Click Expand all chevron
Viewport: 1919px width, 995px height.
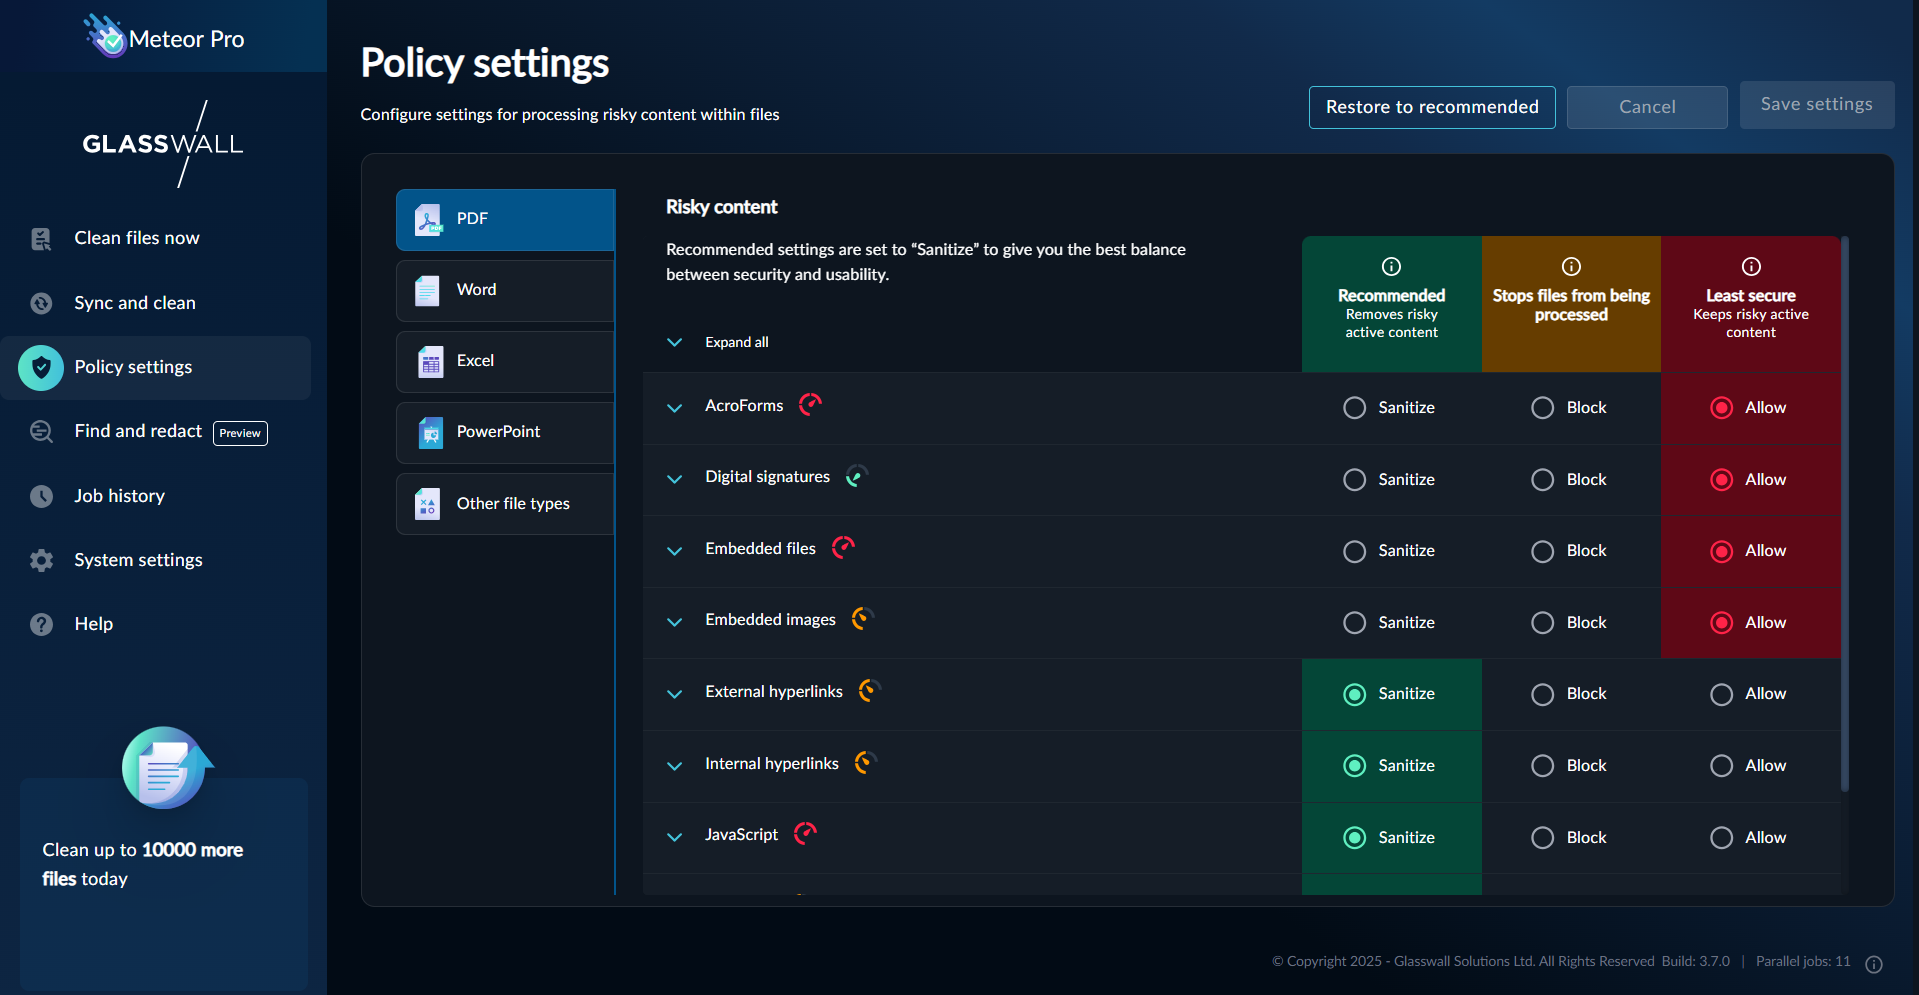pyautogui.click(x=675, y=343)
